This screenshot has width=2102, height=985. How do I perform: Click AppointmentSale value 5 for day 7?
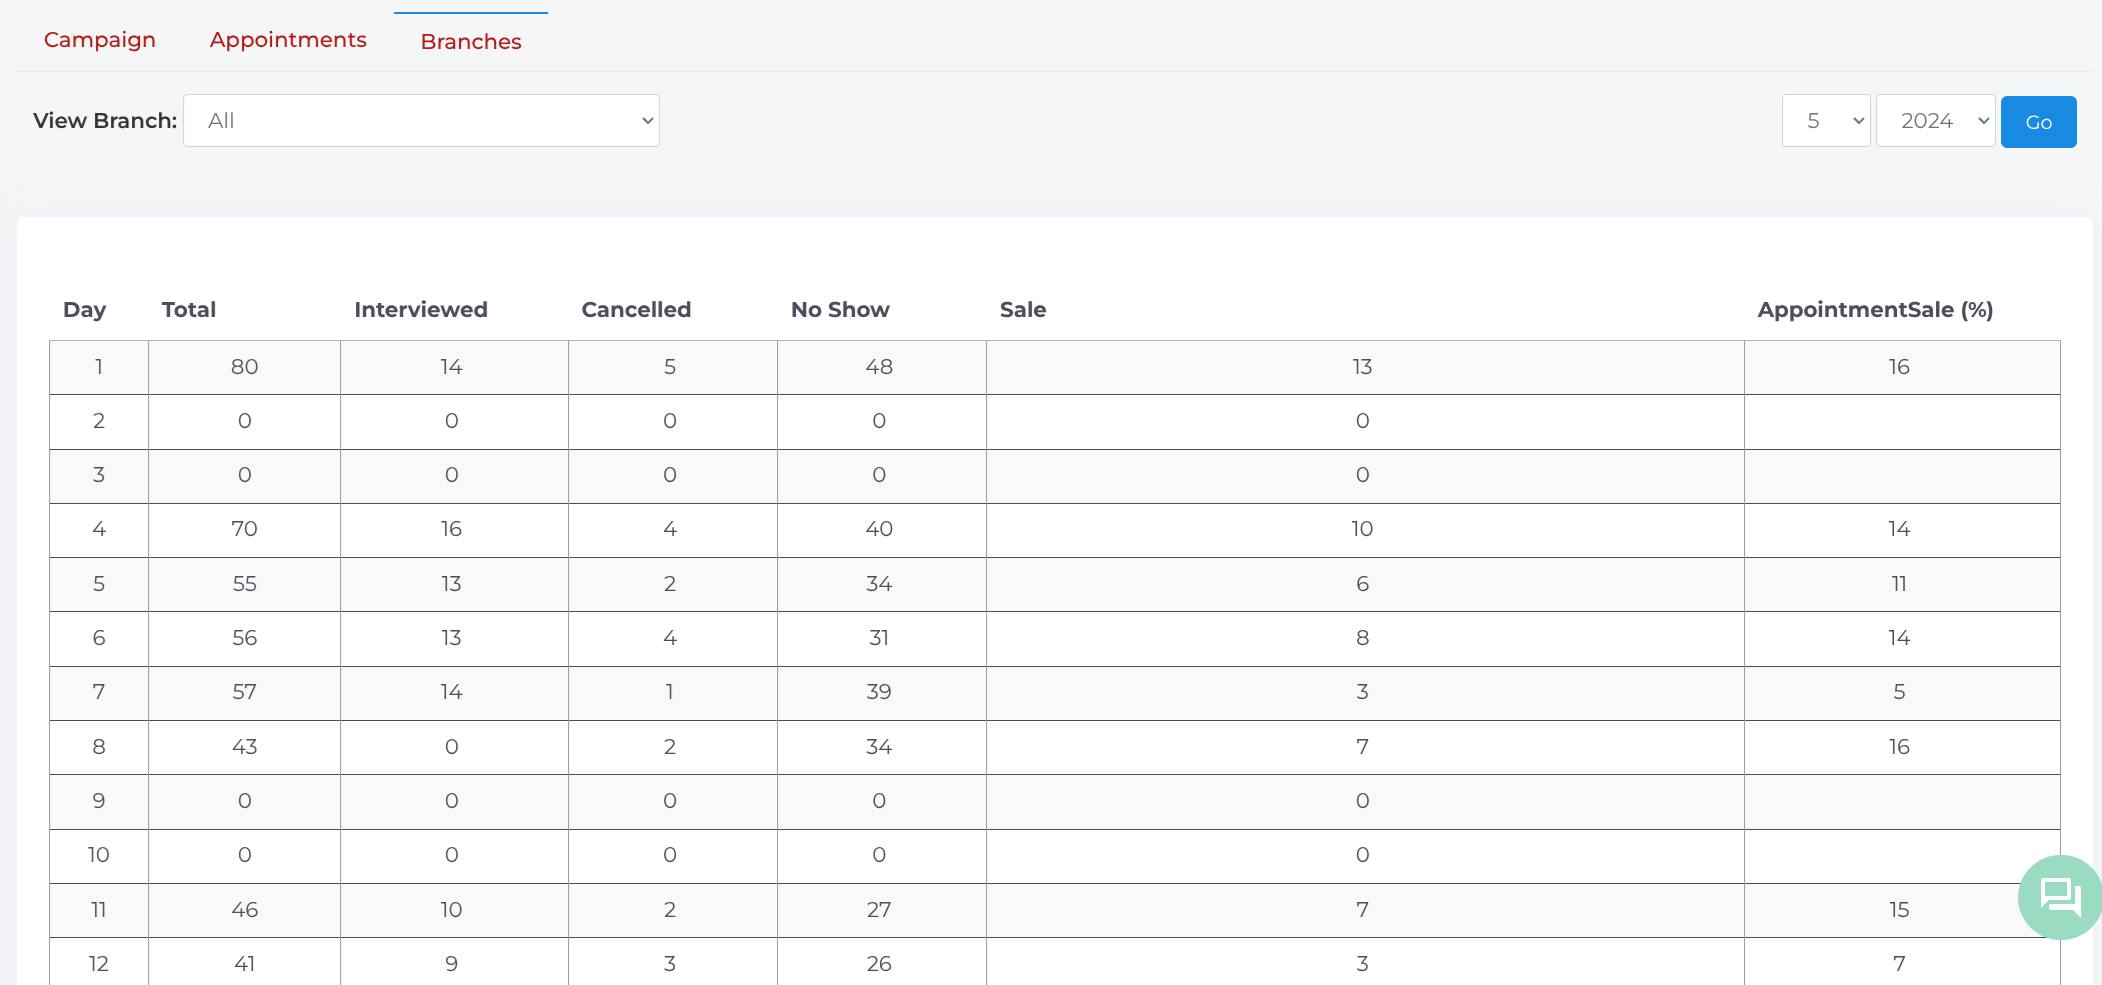1899,692
